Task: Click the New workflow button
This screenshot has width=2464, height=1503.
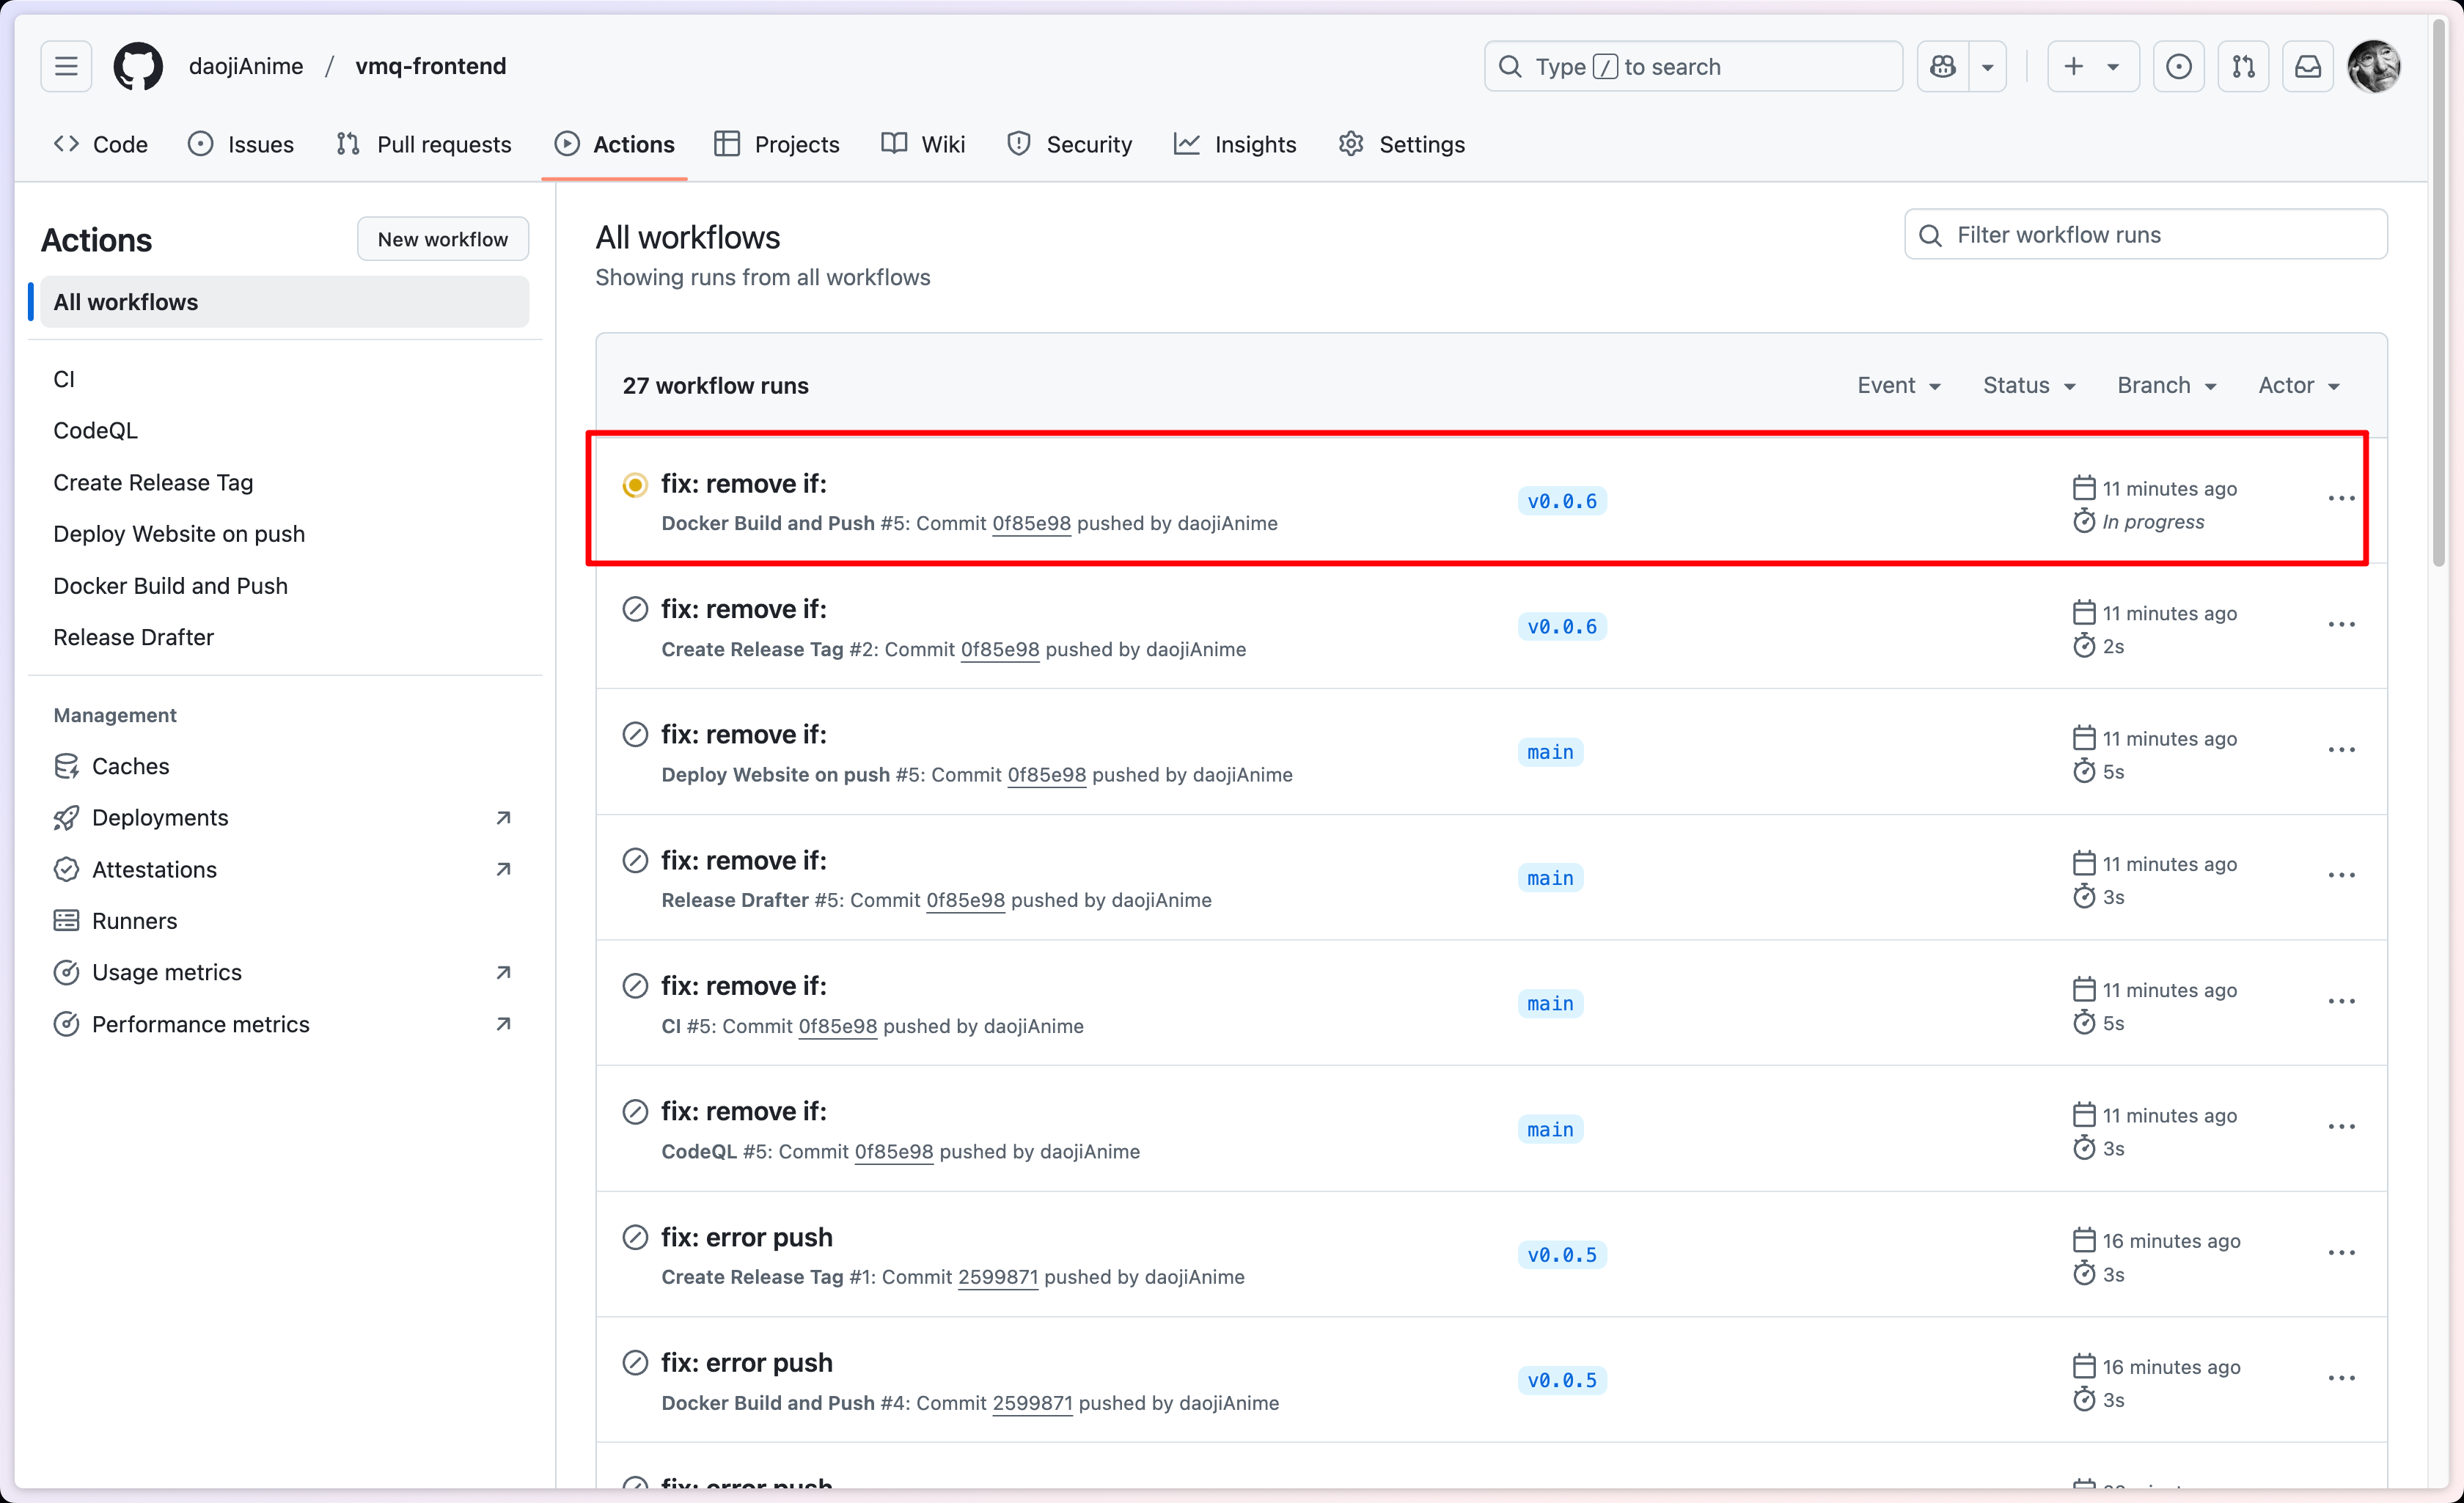Action: 442,239
